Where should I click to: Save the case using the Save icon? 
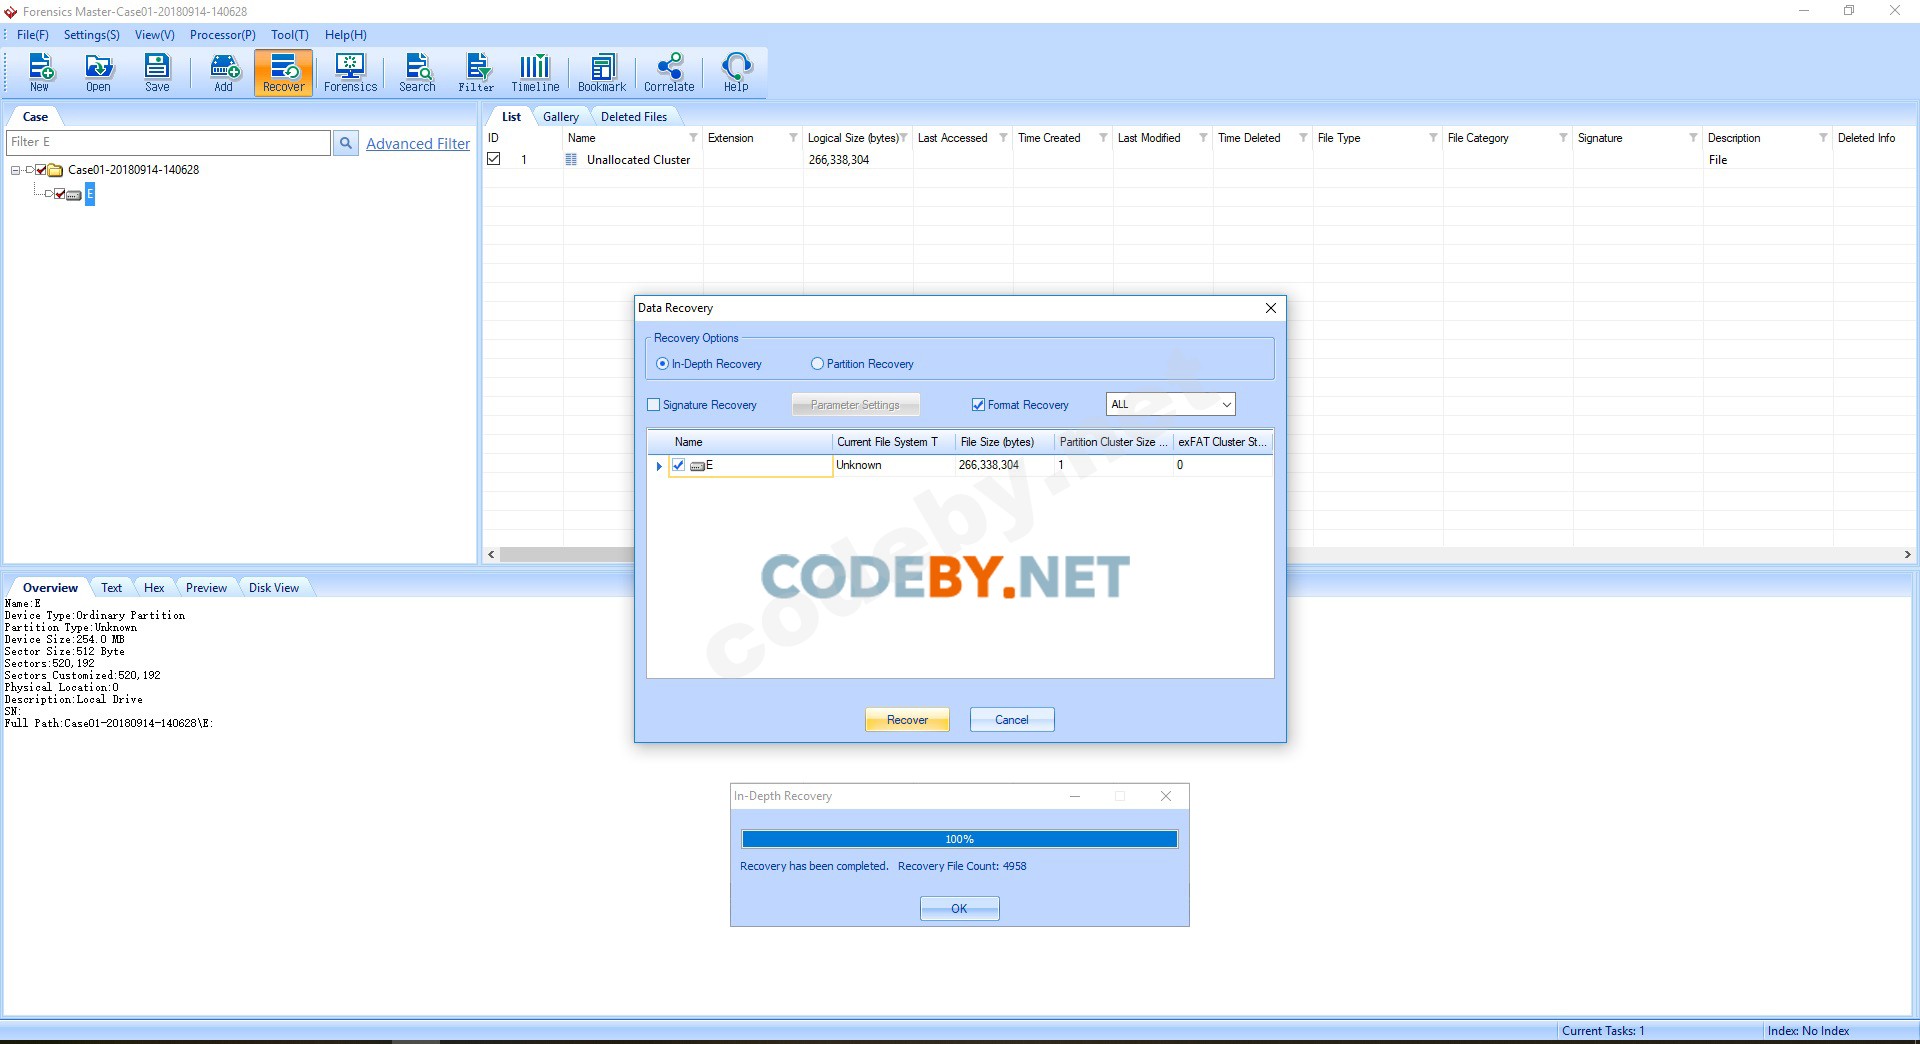click(157, 73)
